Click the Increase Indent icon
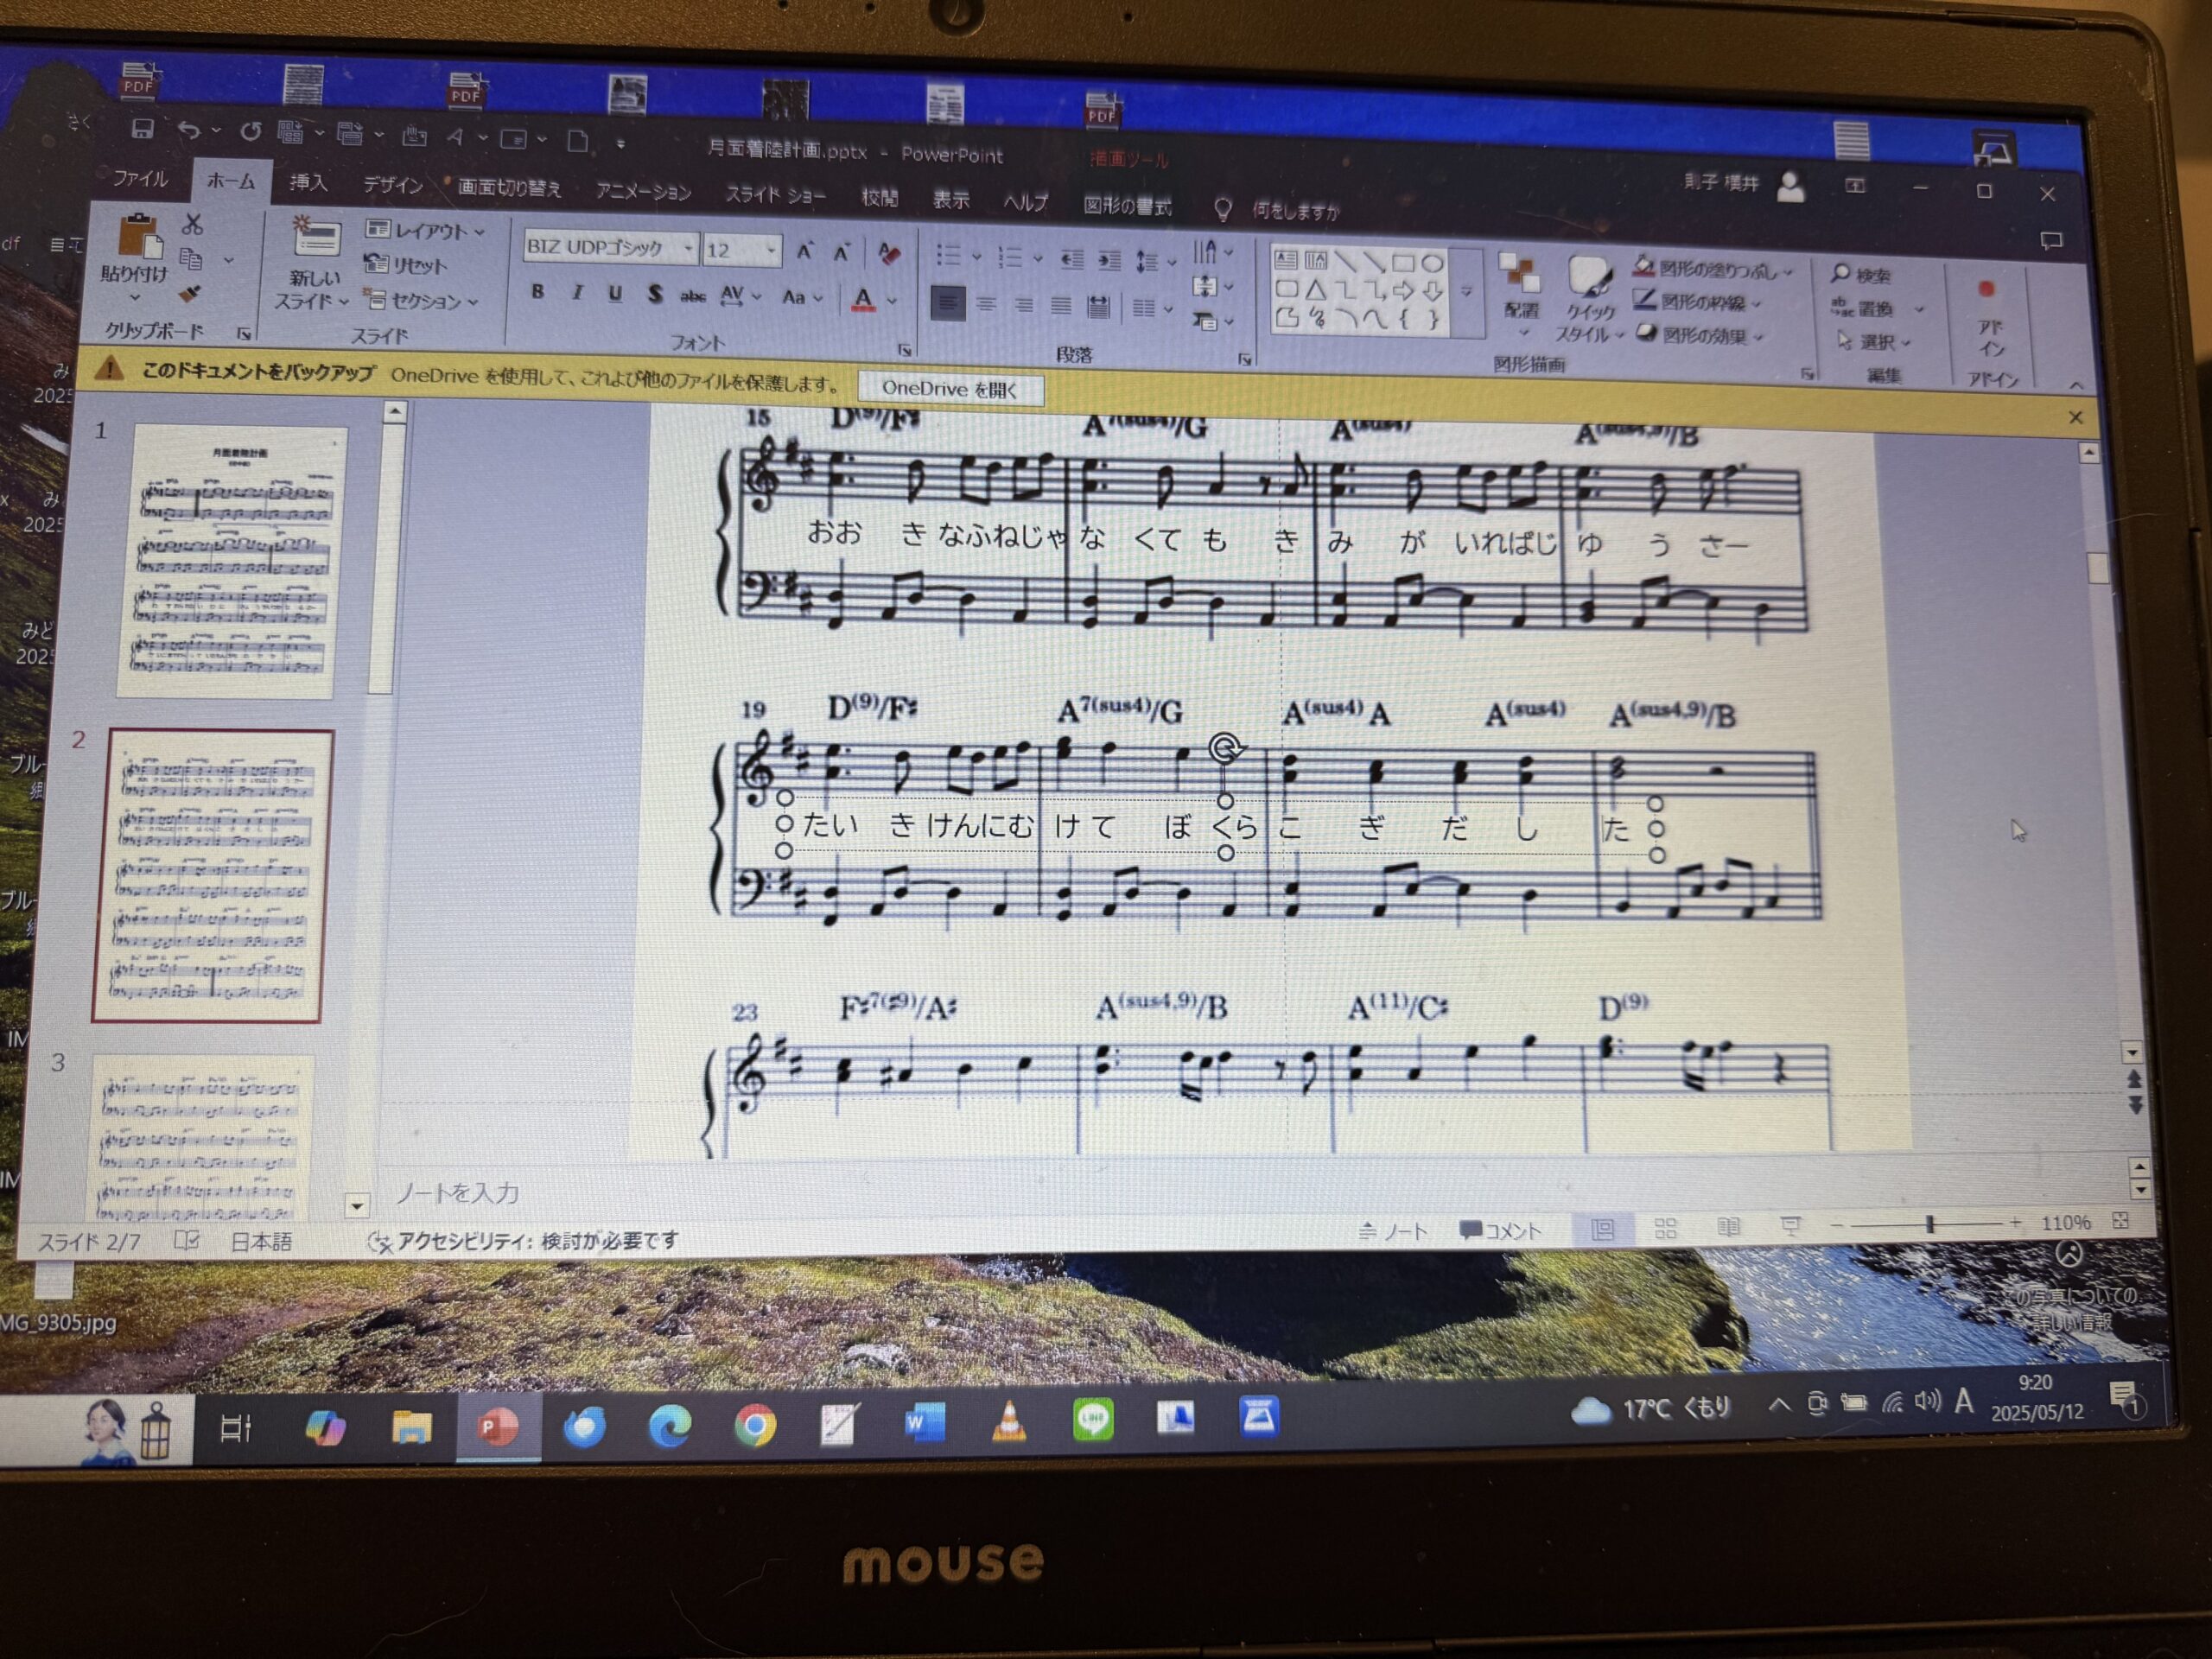The image size is (2212, 1659). click(1109, 261)
